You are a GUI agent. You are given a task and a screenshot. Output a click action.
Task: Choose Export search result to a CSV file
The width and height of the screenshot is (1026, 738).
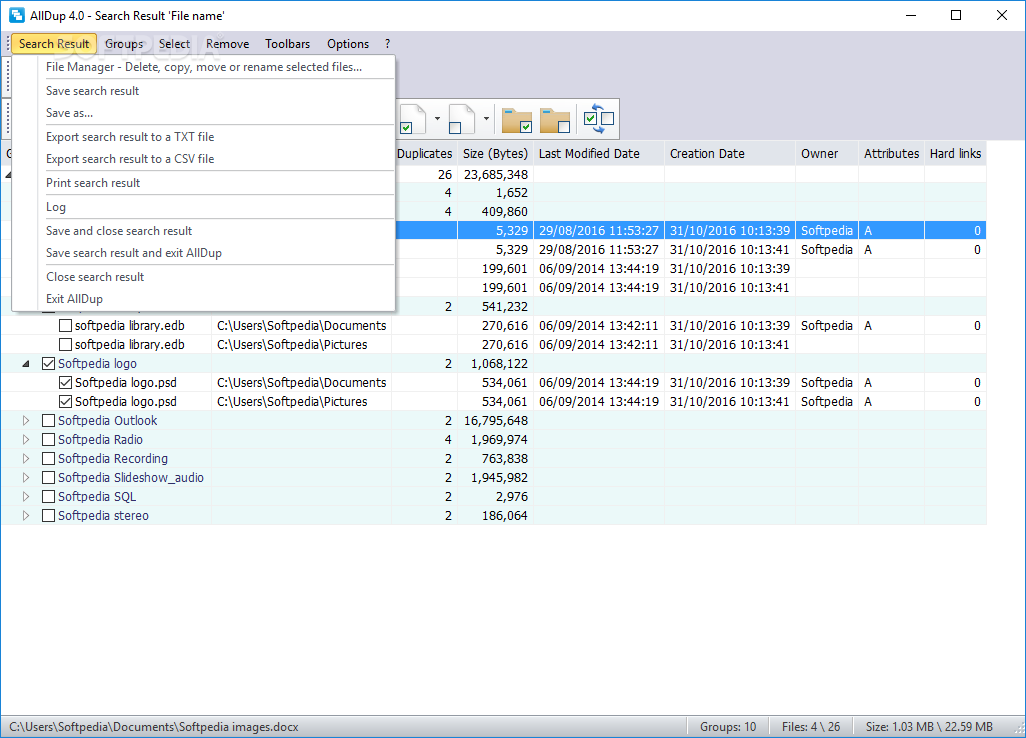coord(203,159)
